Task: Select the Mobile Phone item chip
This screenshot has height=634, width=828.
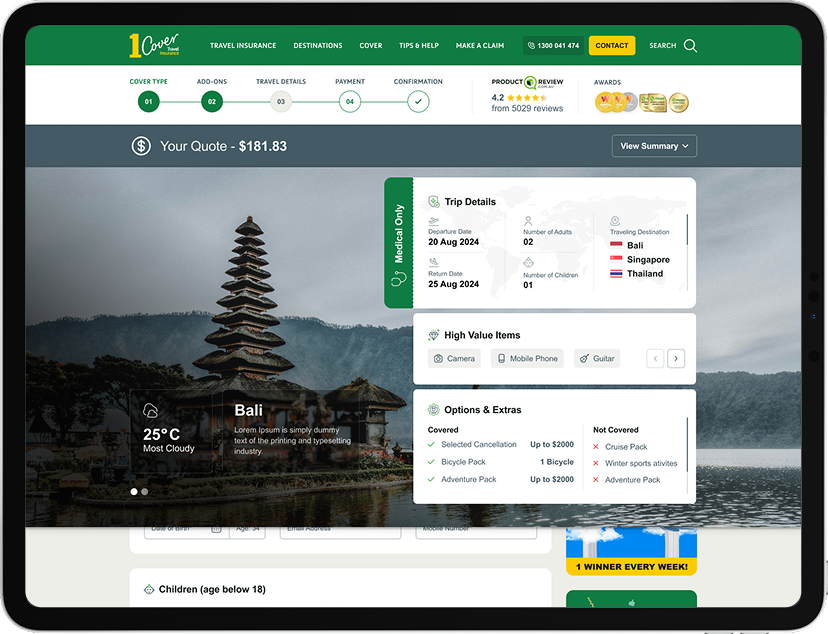Action: point(527,358)
